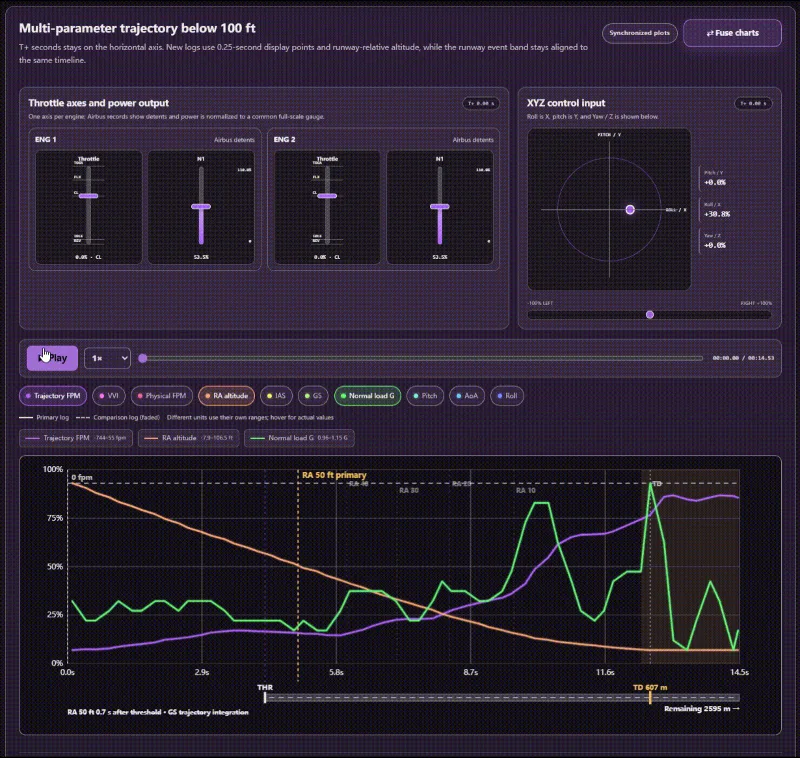
Task: Click the RA 30 marker label
Action: coord(409,490)
